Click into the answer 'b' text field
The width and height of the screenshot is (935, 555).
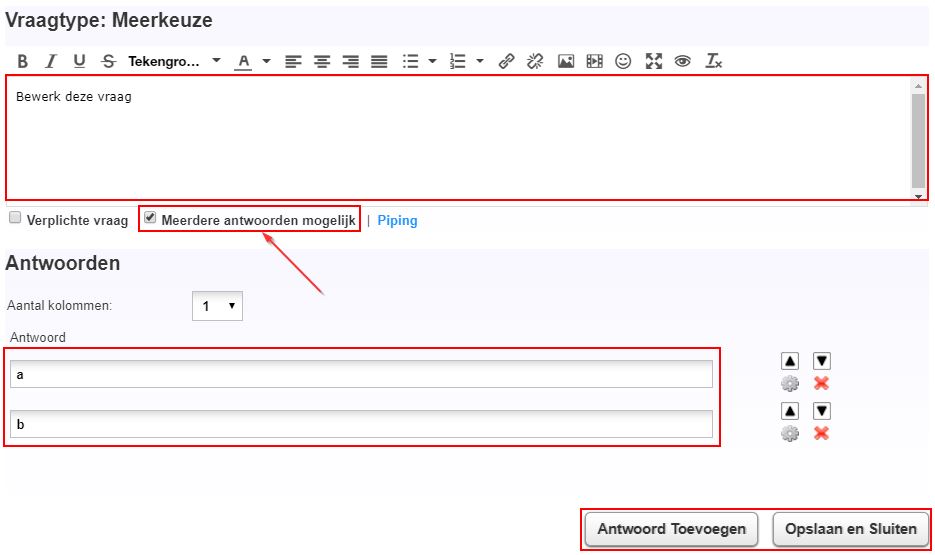point(361,424)
